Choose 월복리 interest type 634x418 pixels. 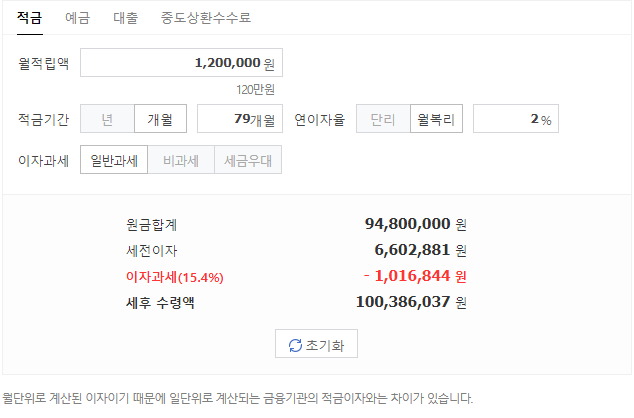(x=436, y=119)
